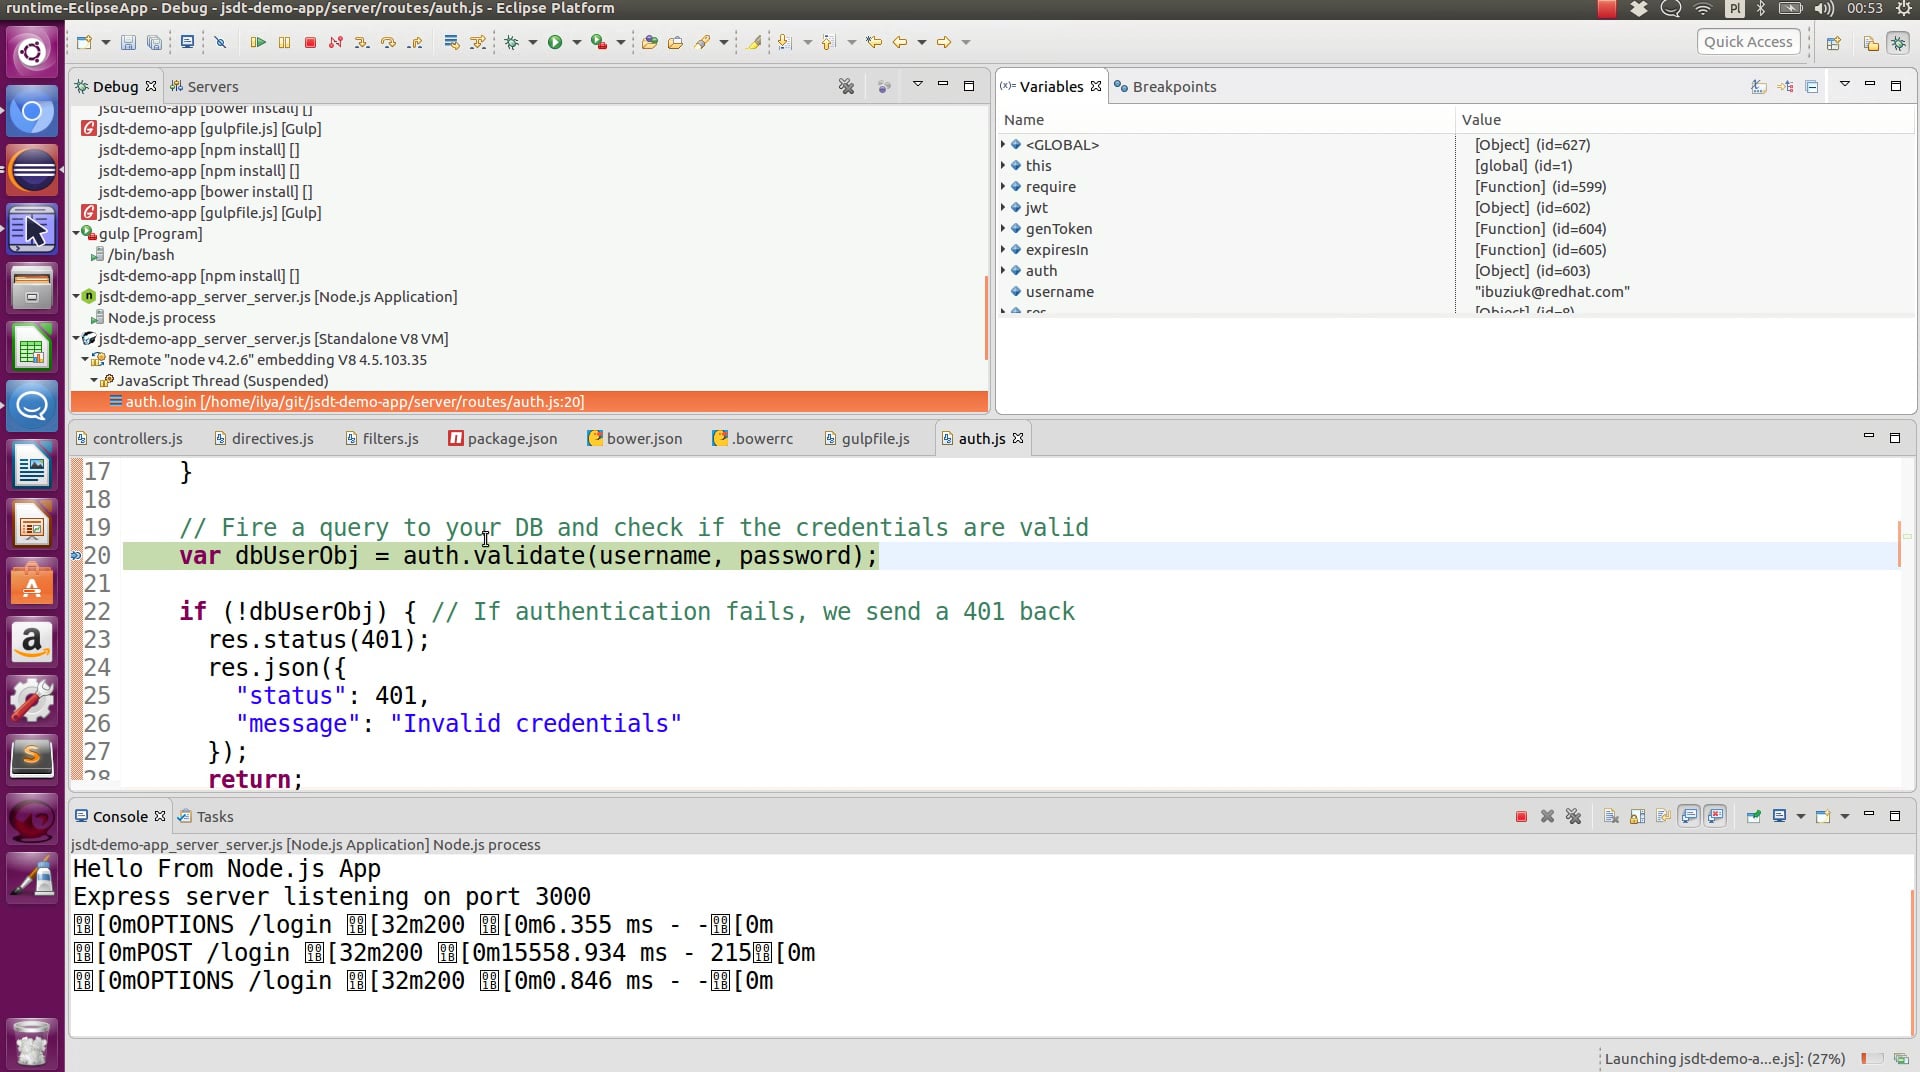
Task: Open the Debug configurations dropdown arrow
Action: tap(533, 42)
